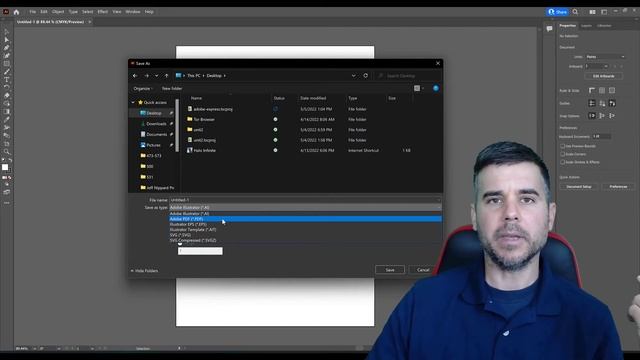Click the Save button

pos(390,270)
